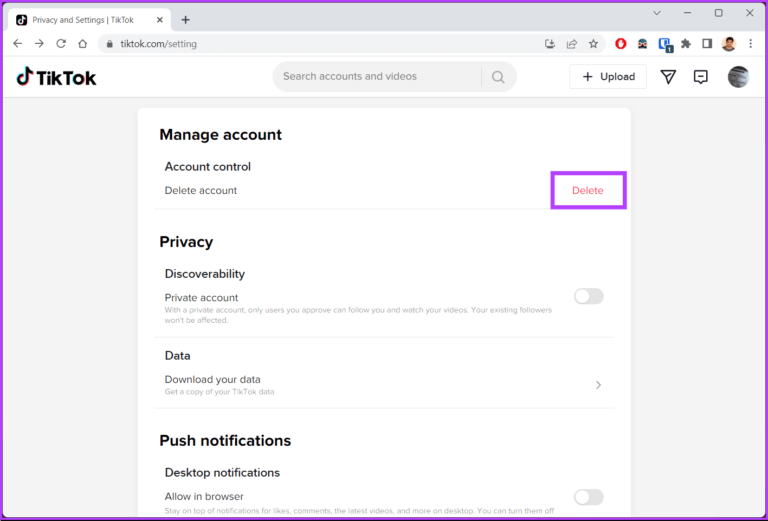Open the spy-face extension icon
The image size is (768, 521).
(643, 44)
